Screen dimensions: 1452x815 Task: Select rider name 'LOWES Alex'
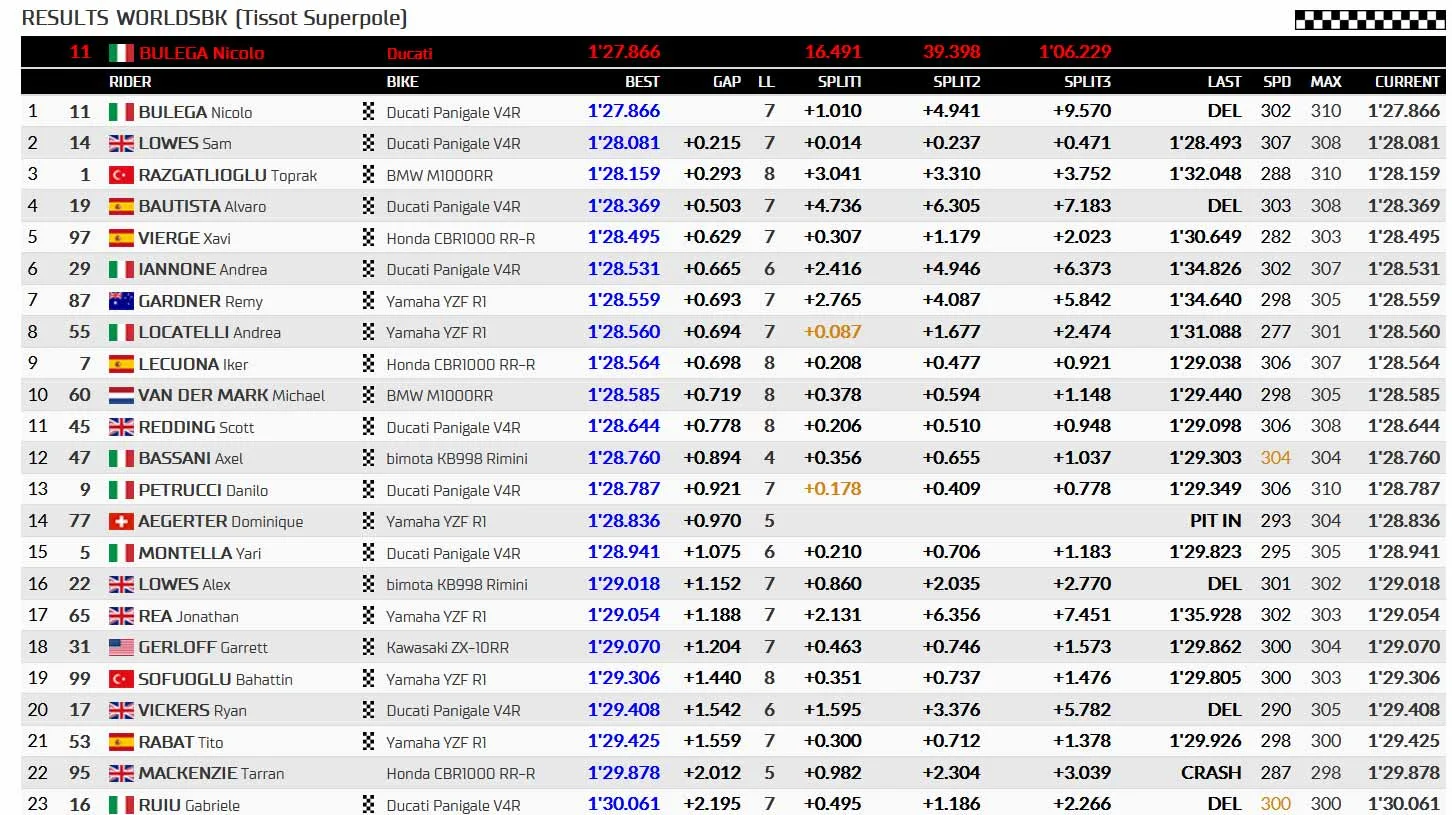click(185, 584)
